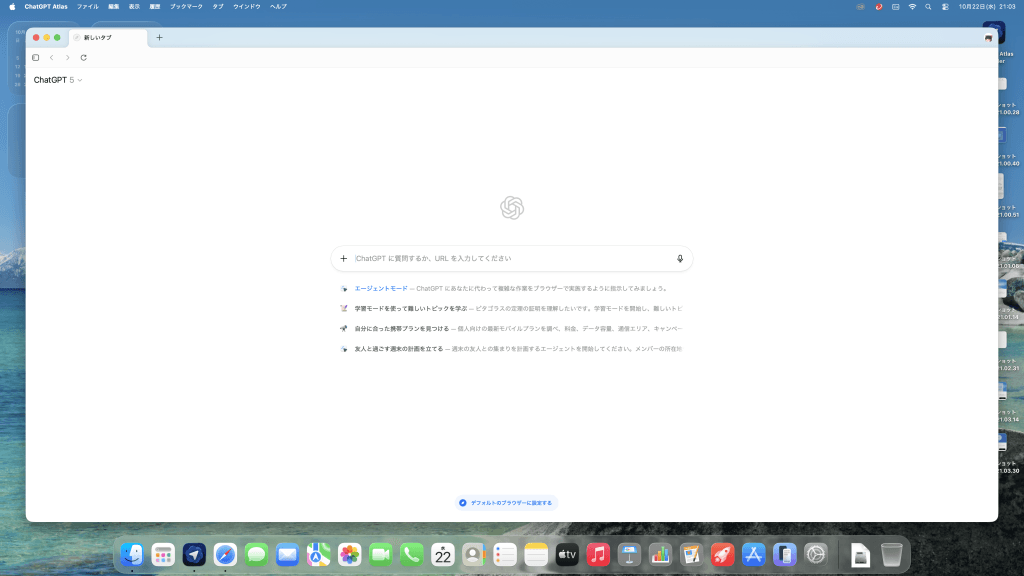Expand the ChatGPT 5 model dropdown
Screen dimensions: 1024x576
[58, 80]
